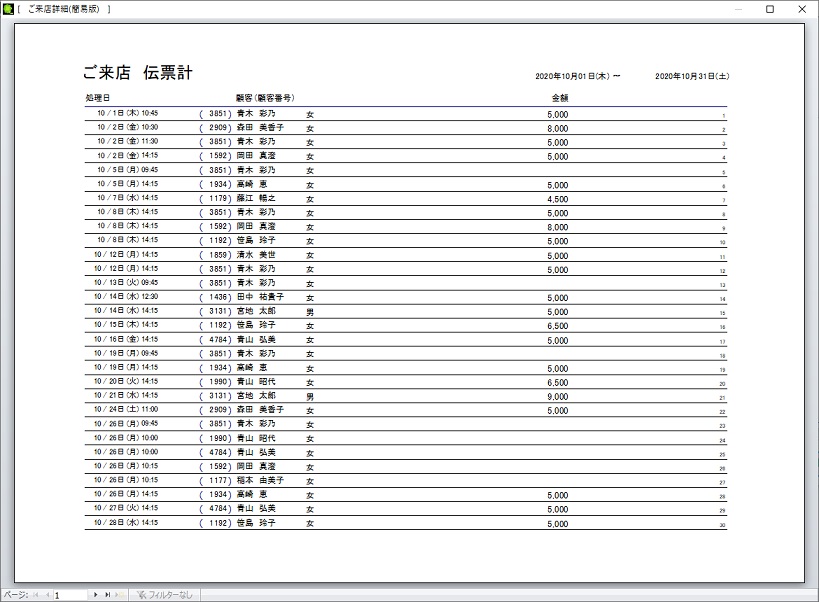The width and height of the screenshot is (819, 602).
Task: Click 森田 美香子 in the 10/2日 10:30 row
Action: pos(260,127)
